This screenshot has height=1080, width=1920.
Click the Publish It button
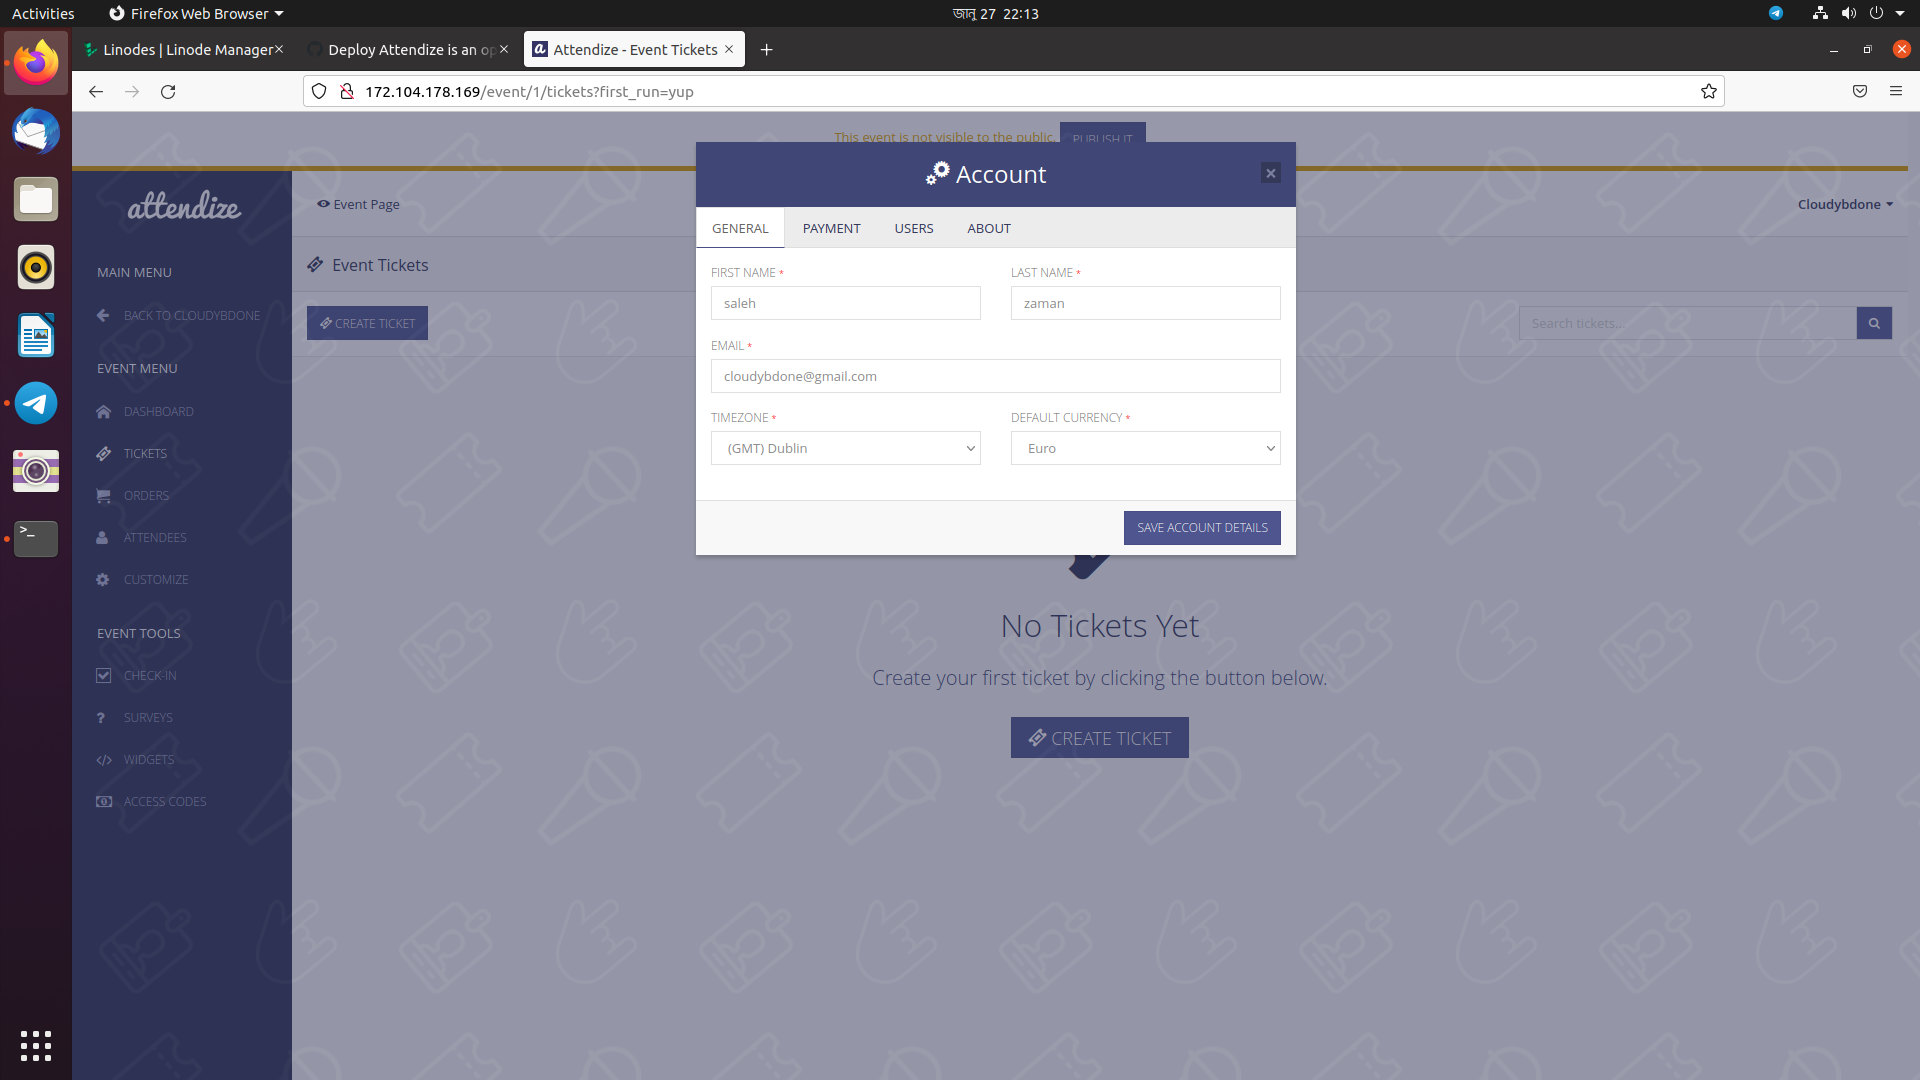click(x=1102, y=136)
